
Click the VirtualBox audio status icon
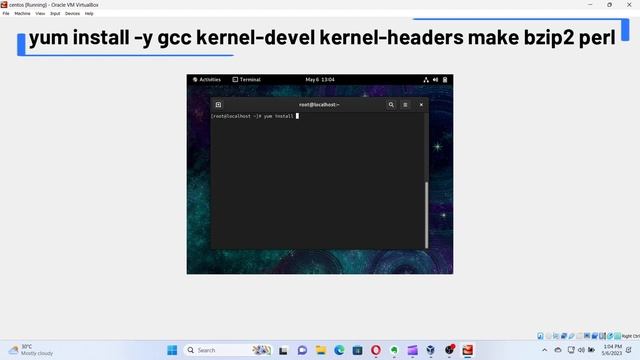[x=556, y=336]
